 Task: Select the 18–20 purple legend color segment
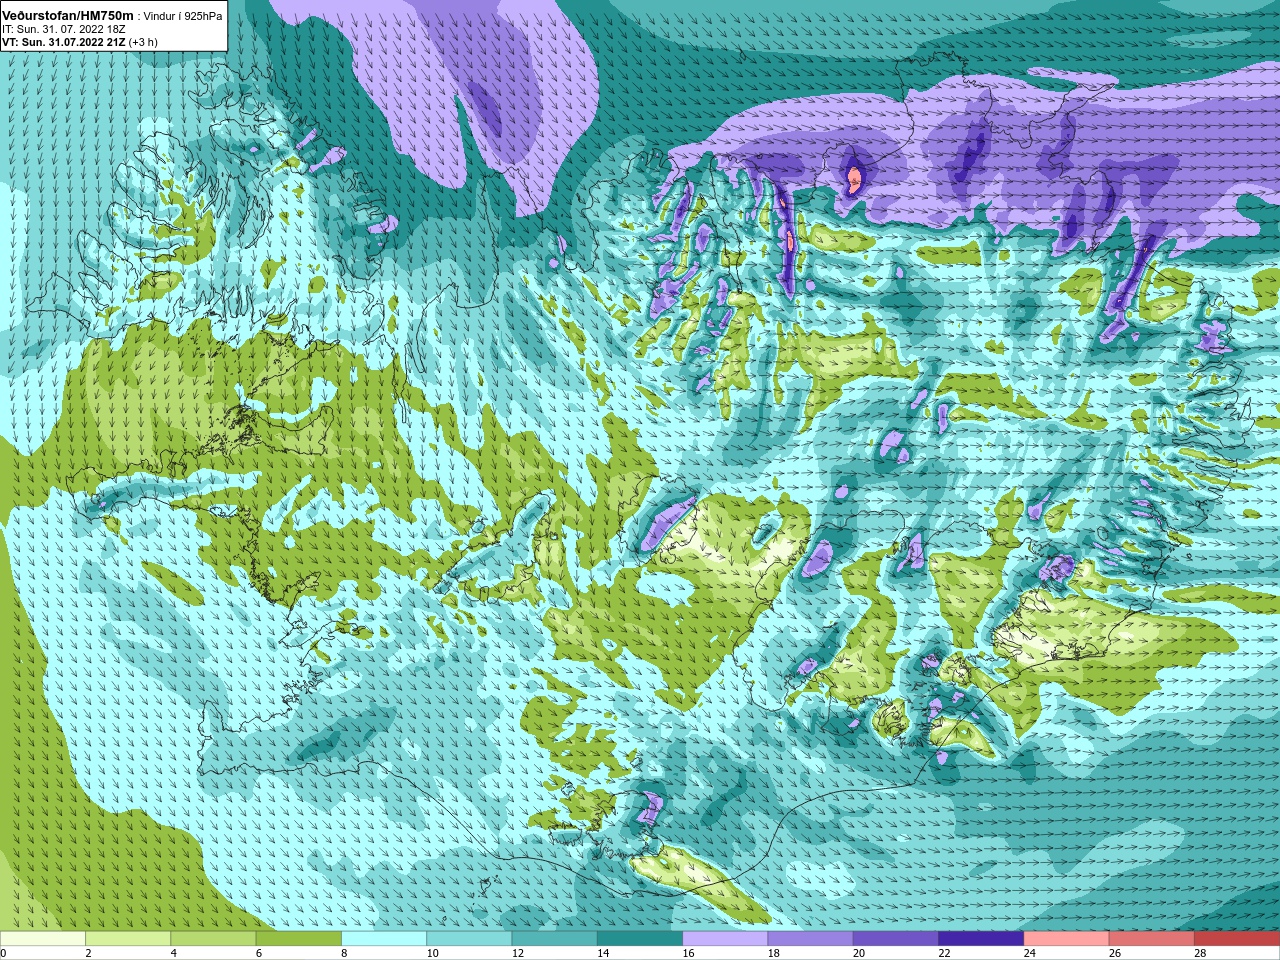(x=811, y=938)
